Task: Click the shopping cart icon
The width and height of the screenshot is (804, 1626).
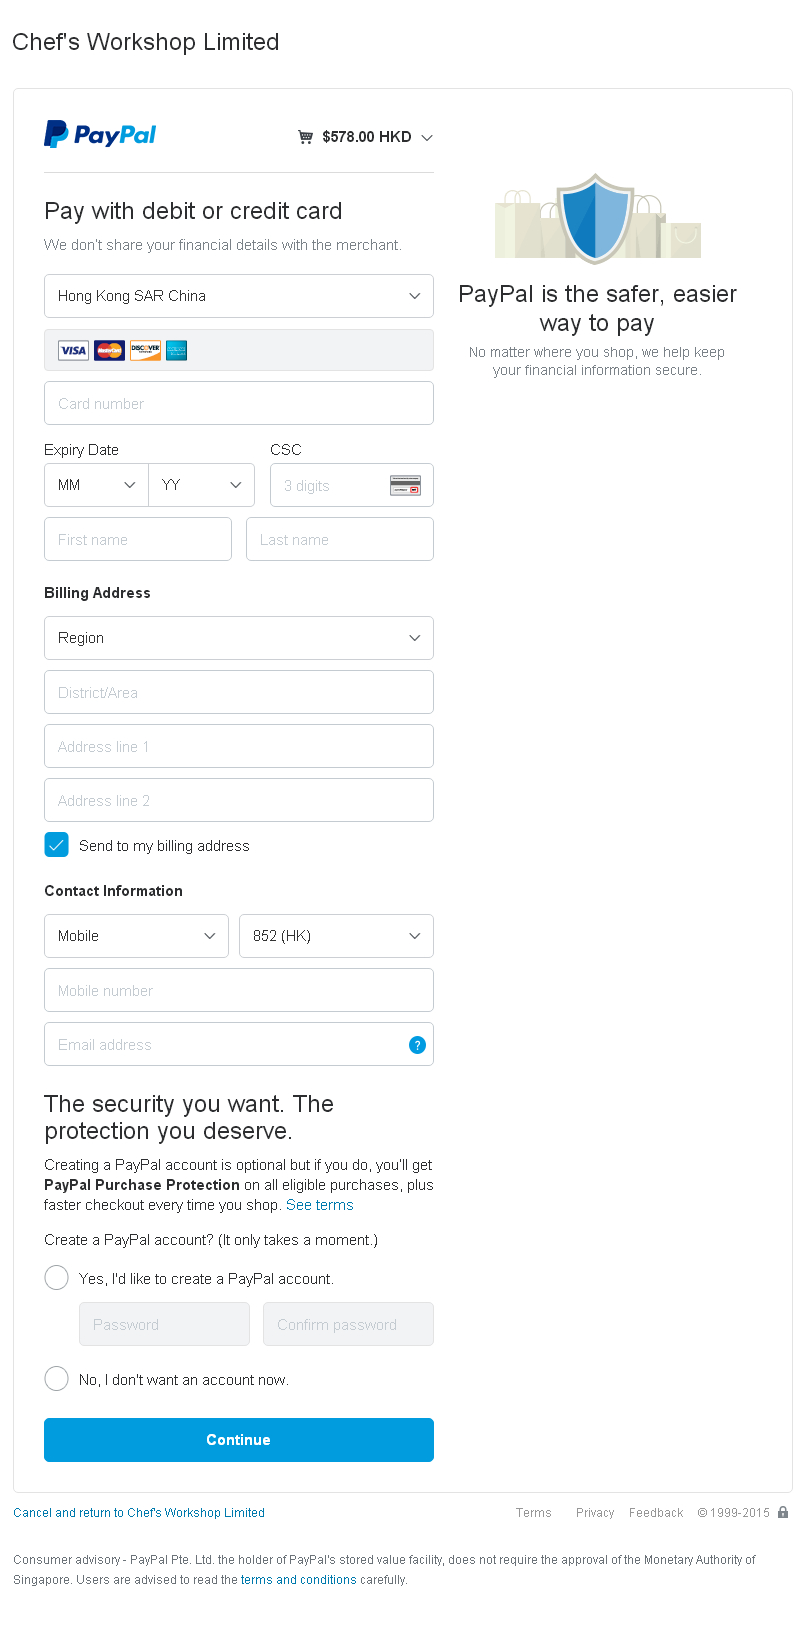Action: (305, 137)
